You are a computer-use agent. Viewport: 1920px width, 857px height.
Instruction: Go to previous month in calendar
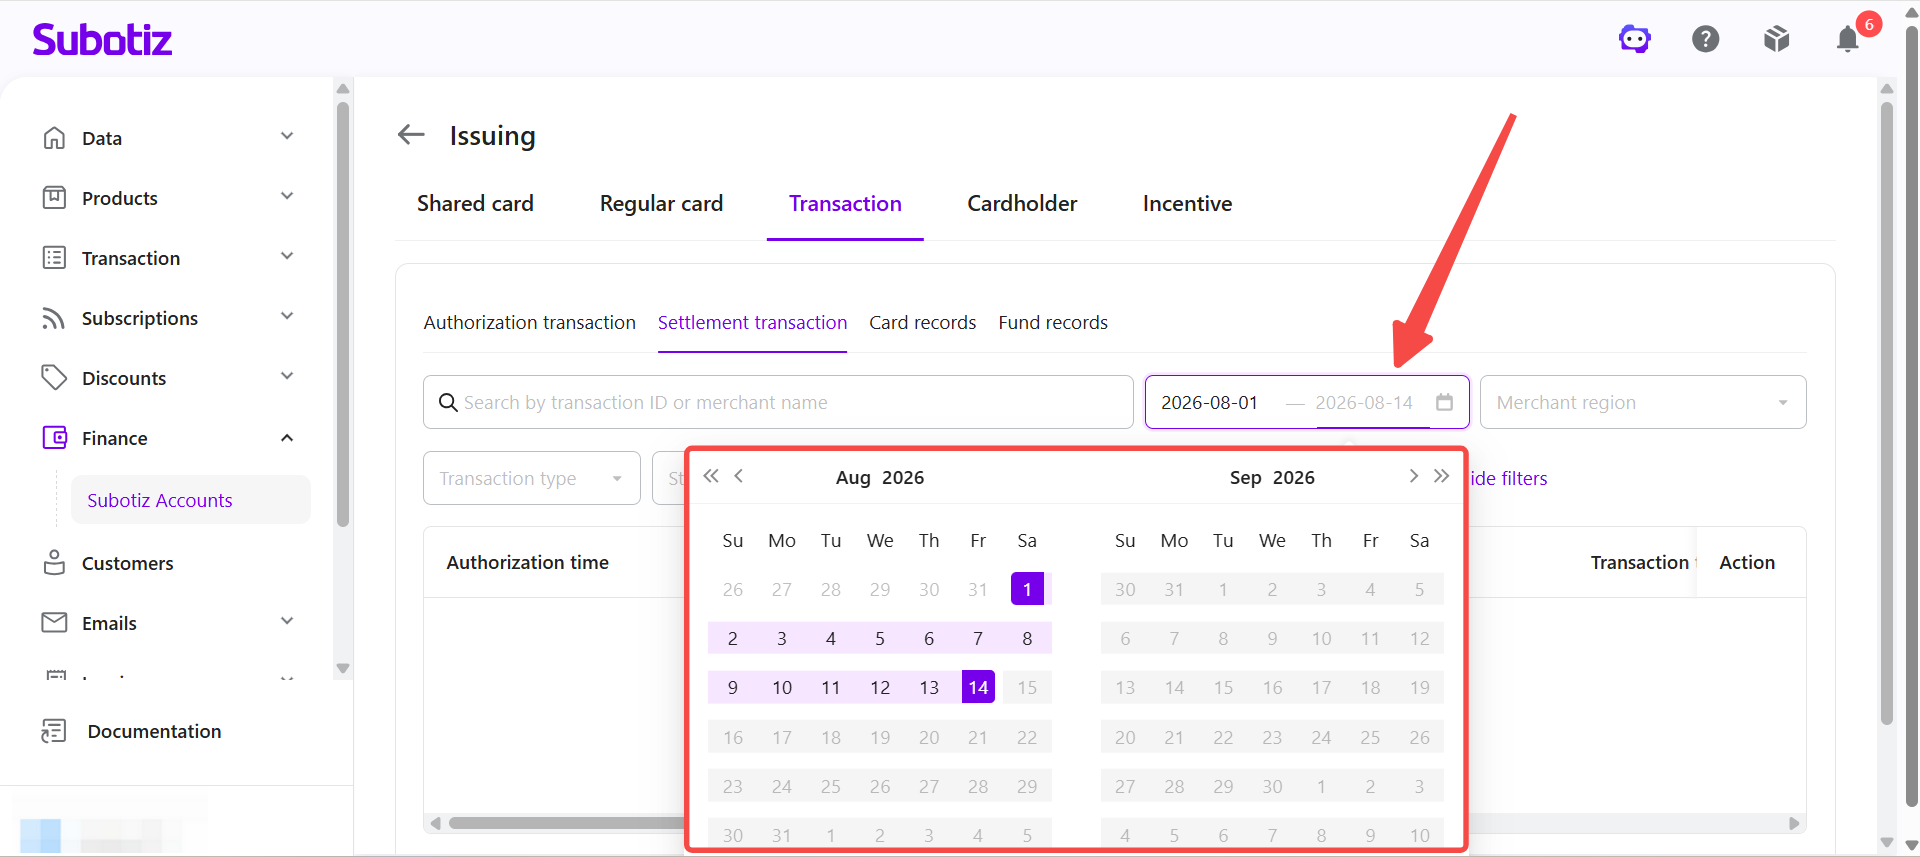[739, 476]
